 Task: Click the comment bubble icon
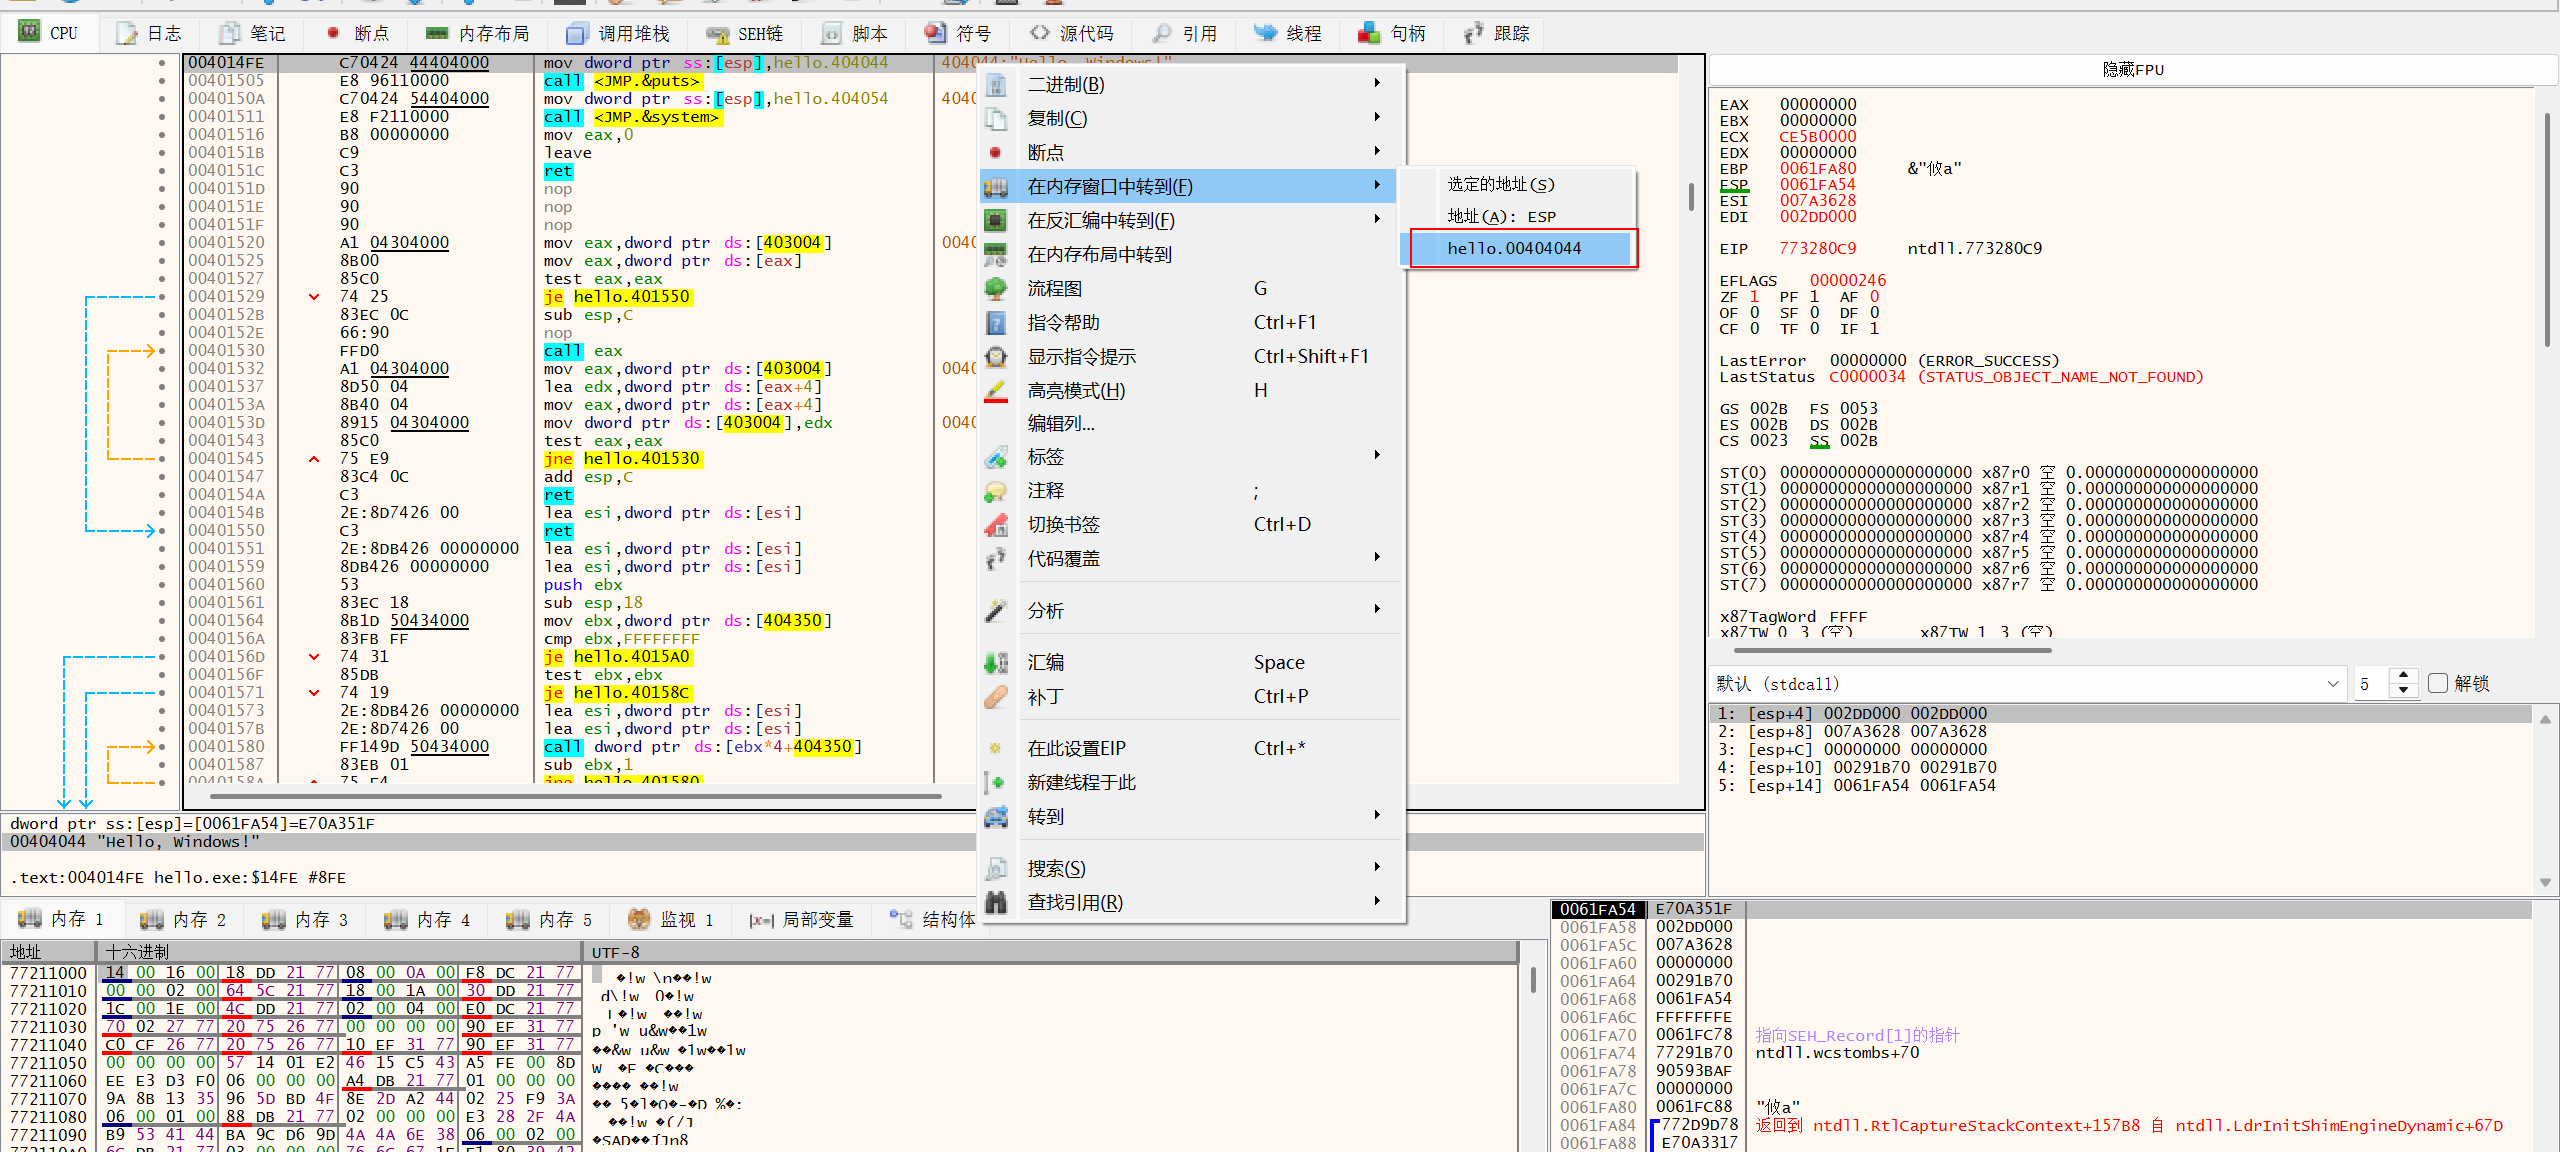pos(996,491)
